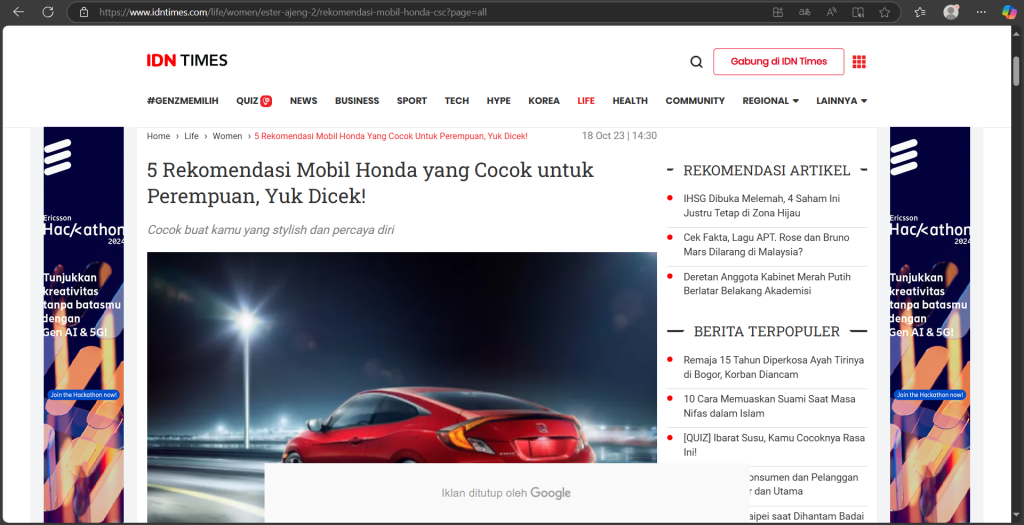Viewport: 1024px width, 525px height.
Task: Click the Iklan ditutup oleh Google notice
Action: click(x=506, y=493)
